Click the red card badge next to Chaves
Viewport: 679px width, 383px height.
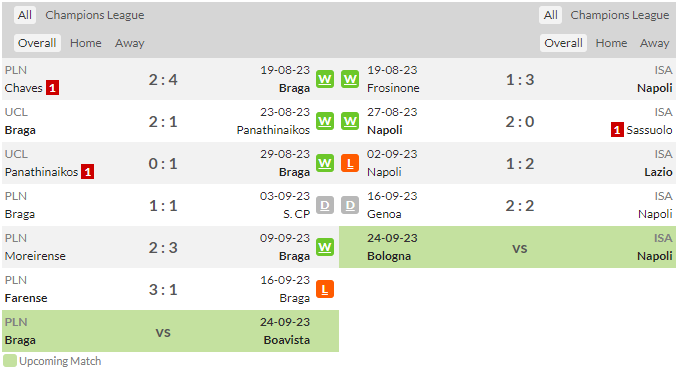pyautogui.click(x=52, y=88)
